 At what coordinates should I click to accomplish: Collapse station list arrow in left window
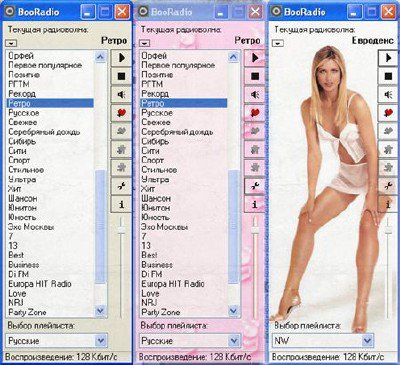pos(11,43)
